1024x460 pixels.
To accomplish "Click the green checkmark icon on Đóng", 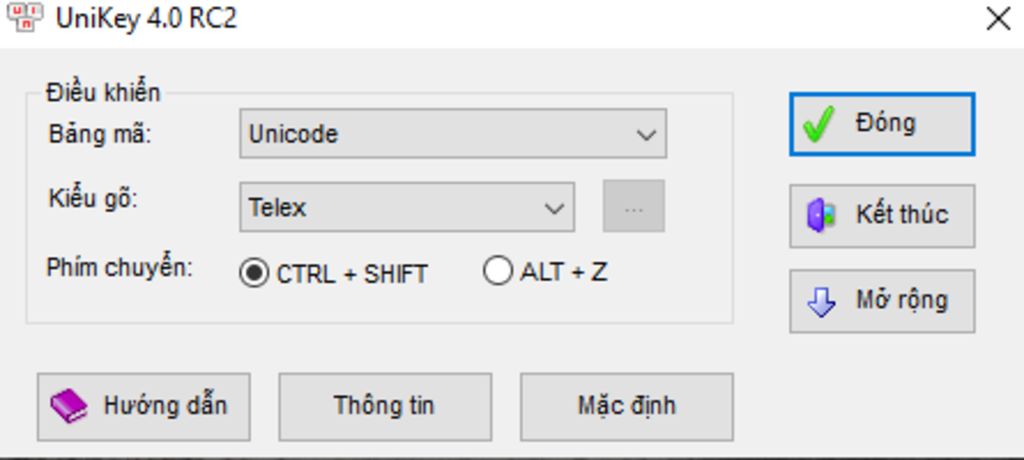I will [x=819, y=125].
